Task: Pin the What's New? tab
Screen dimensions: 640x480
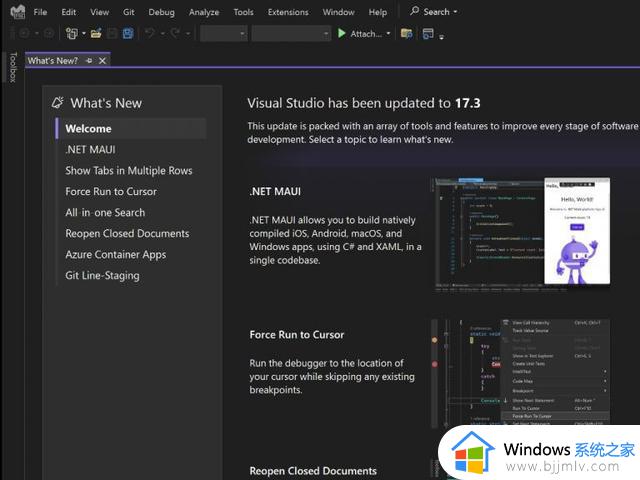Action: pos(89,61)
